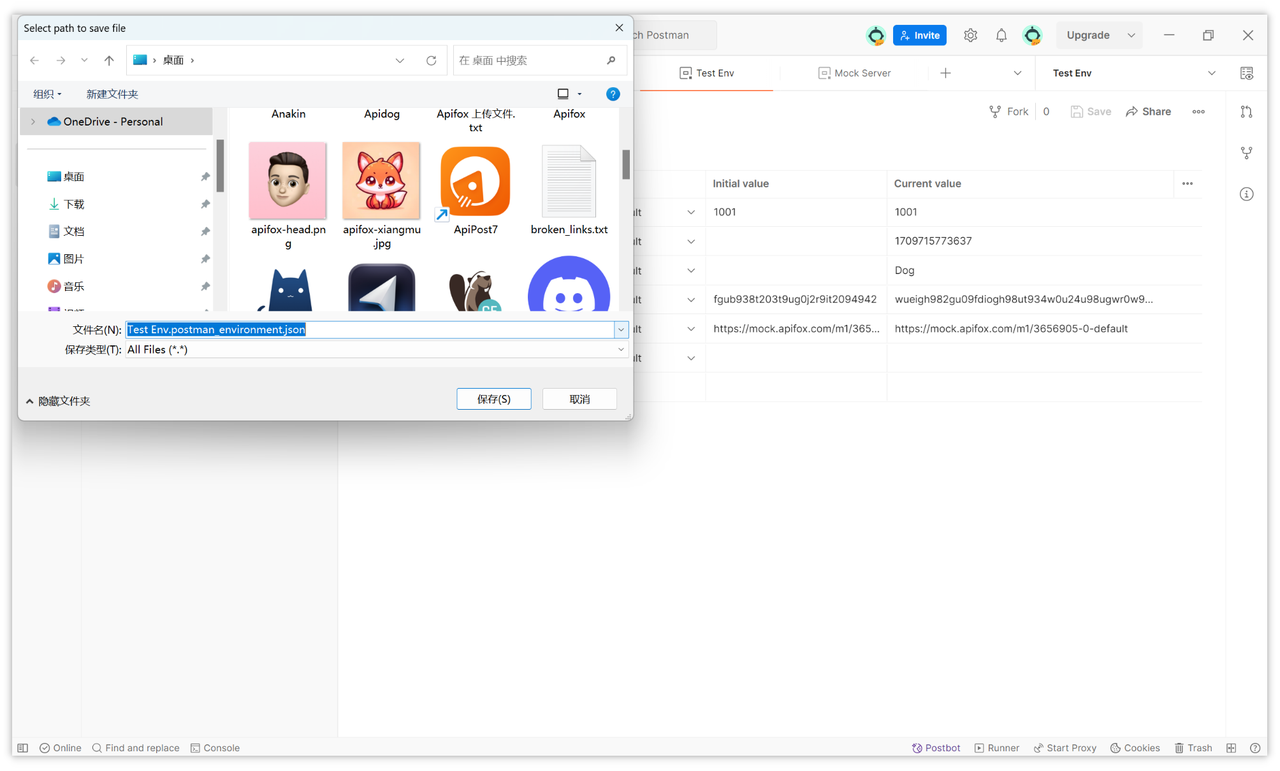1280x771 pixels.
Task: Open the Postbot assistant
Action: coord(936,748)
